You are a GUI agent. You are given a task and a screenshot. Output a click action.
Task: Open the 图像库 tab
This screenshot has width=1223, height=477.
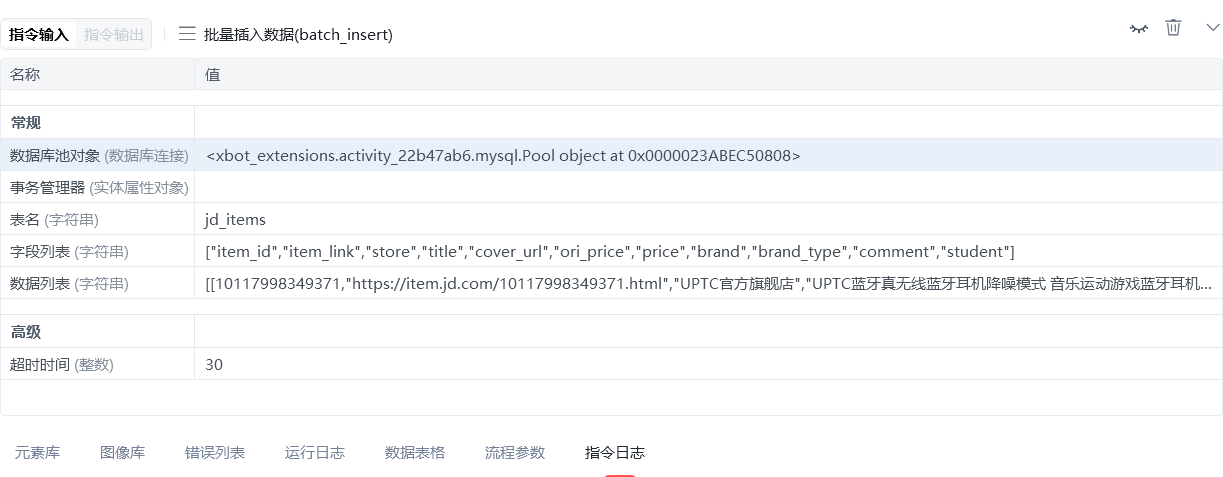122,452
